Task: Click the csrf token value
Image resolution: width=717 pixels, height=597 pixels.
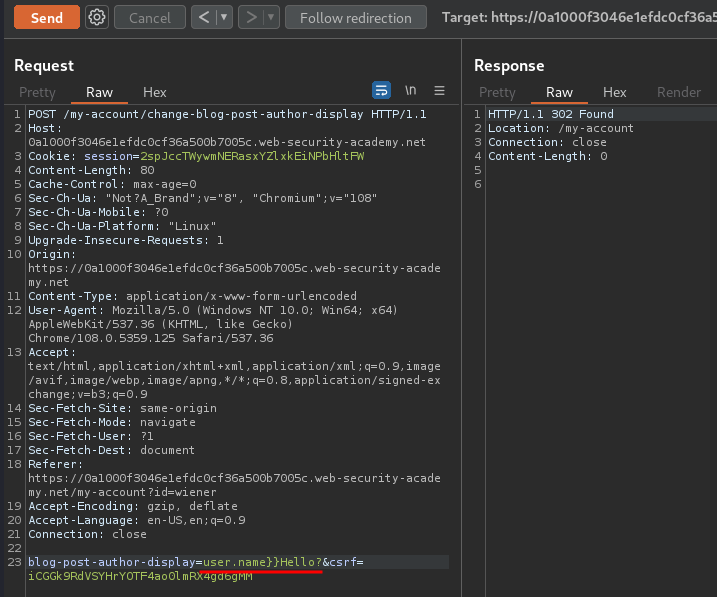Action: 140,576
